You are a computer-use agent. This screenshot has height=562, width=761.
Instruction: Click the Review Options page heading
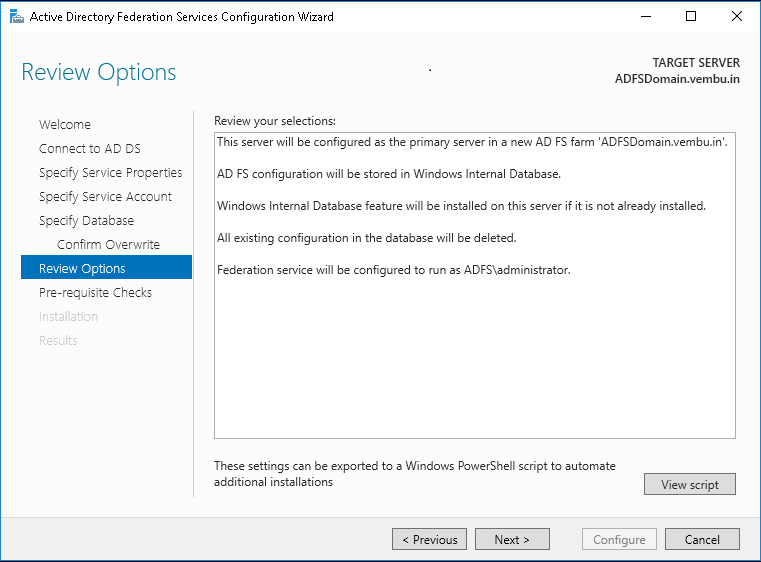click(x=99, y=72)
